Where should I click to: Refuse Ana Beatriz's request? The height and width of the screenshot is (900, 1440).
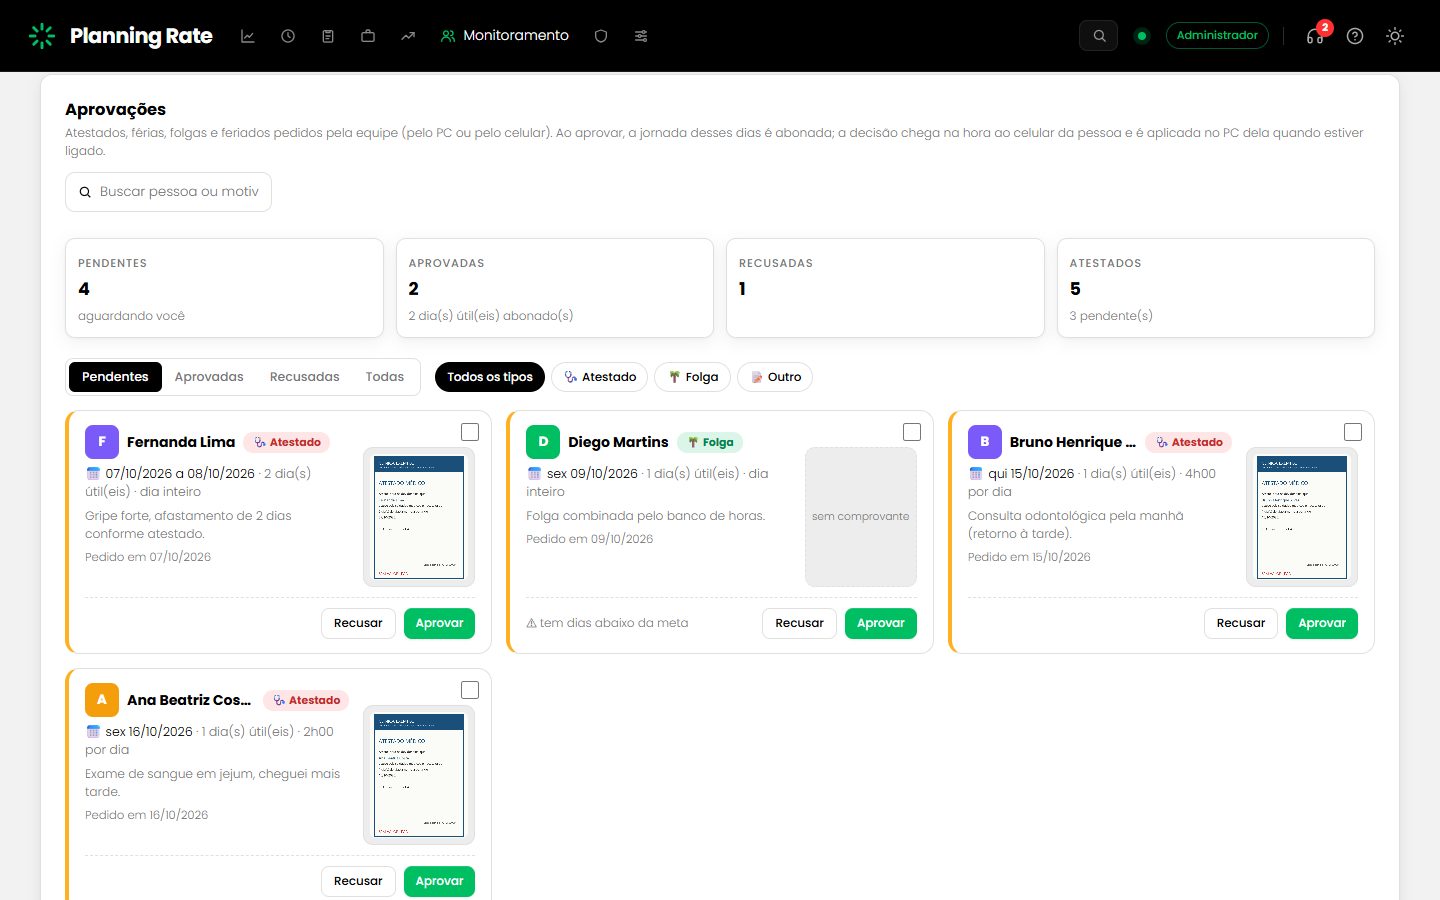[x=358, y=881]
